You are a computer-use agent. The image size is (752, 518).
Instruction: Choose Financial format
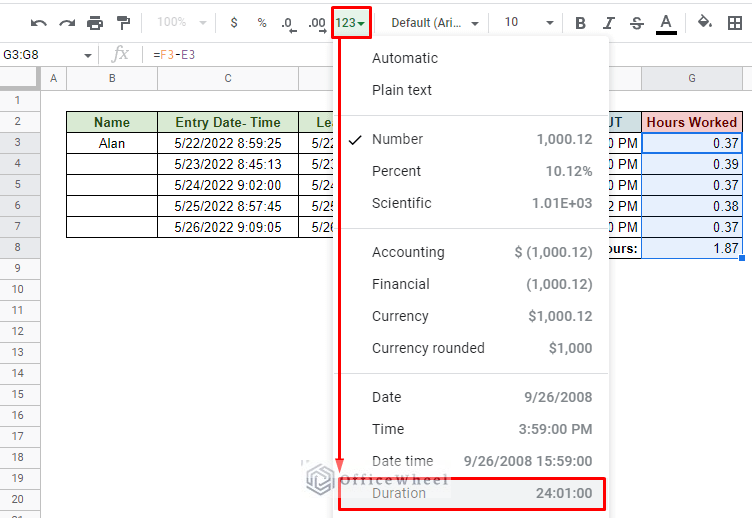(471, 284)
